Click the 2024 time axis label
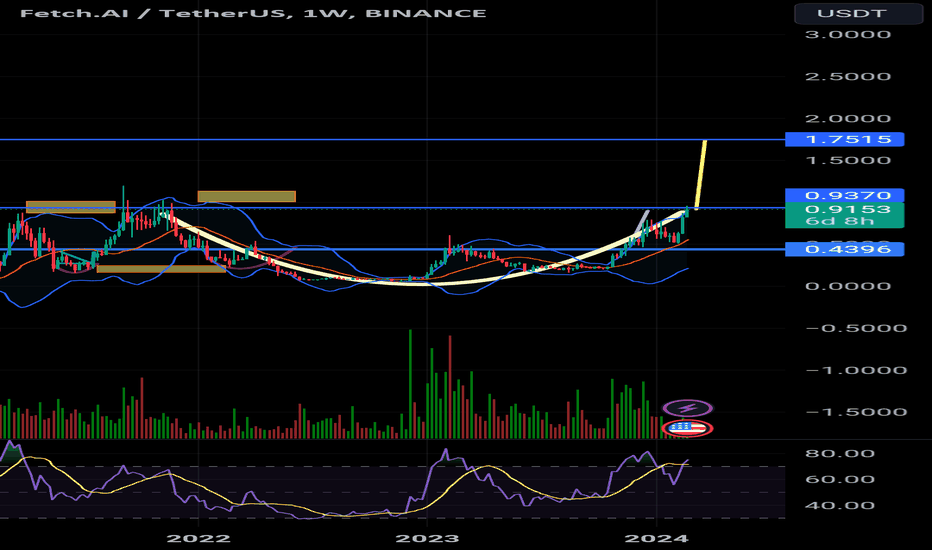Image resolution: width=932 pixels, height=550 pixels. pyautogui.click(x=656, y=538)
